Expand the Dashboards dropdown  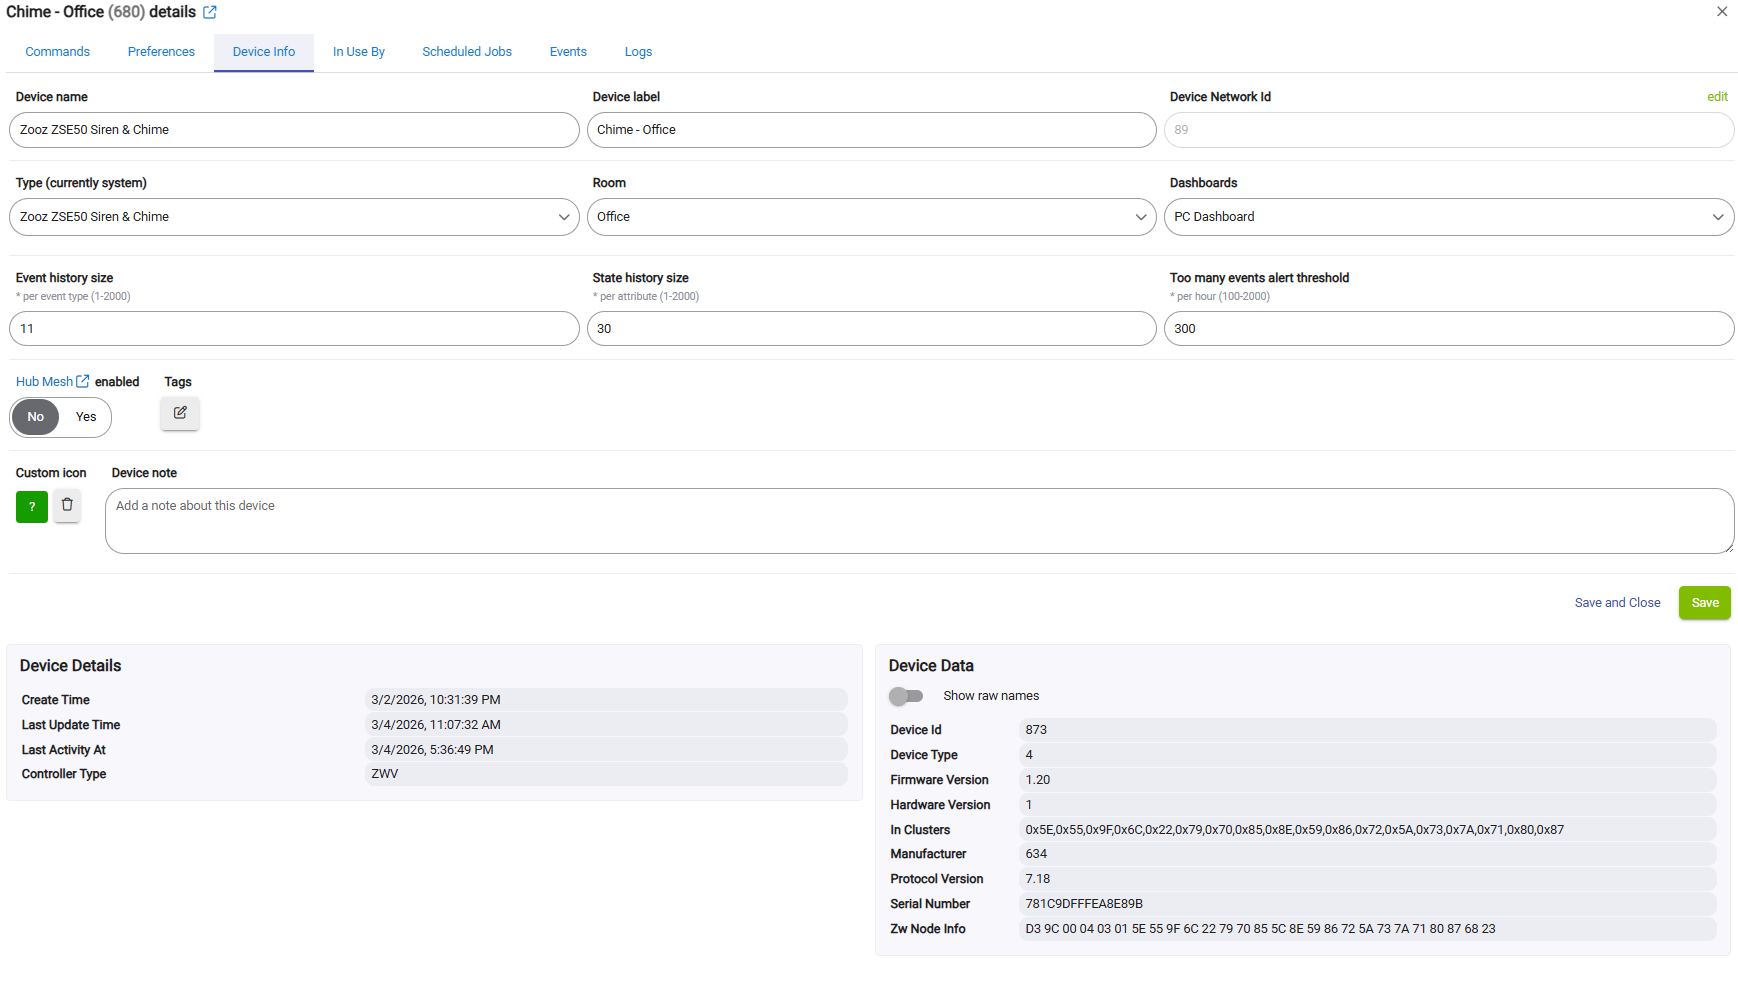(x=1448, y=217)
